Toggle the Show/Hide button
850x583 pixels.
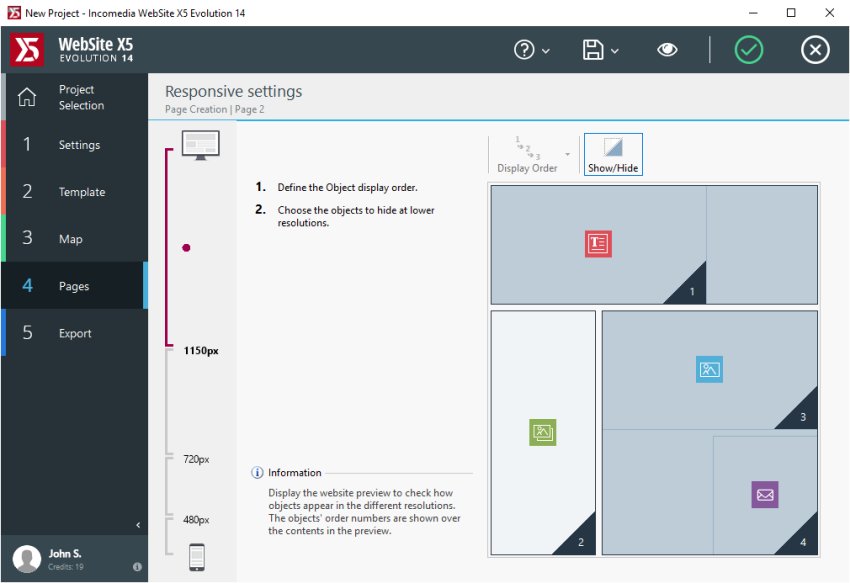pos(613,155)
